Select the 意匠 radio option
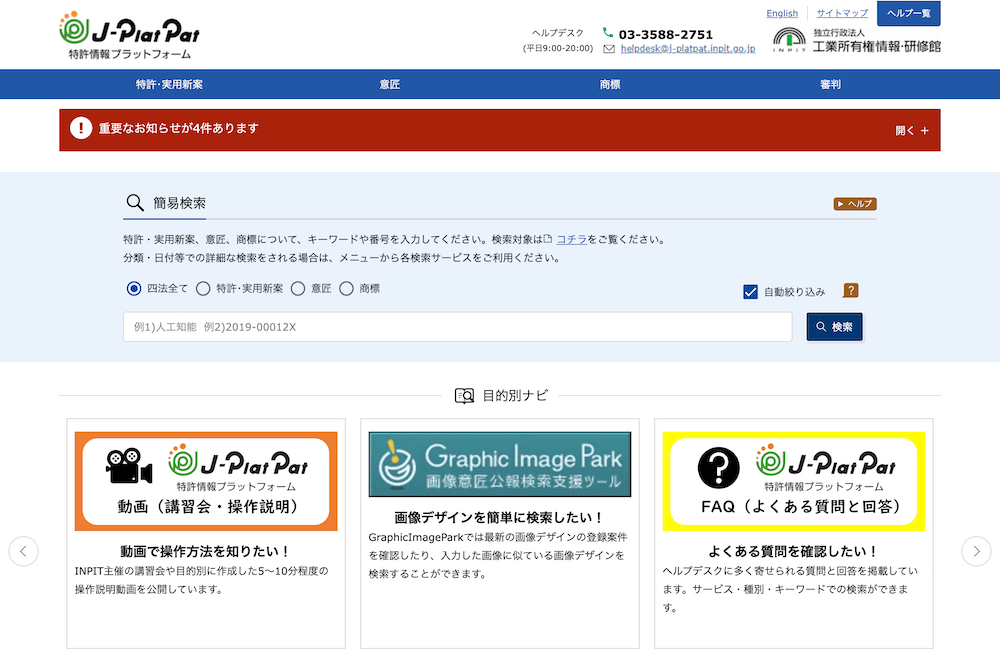Viewport: 1000px width, 659px height. (x=298, y=289)
